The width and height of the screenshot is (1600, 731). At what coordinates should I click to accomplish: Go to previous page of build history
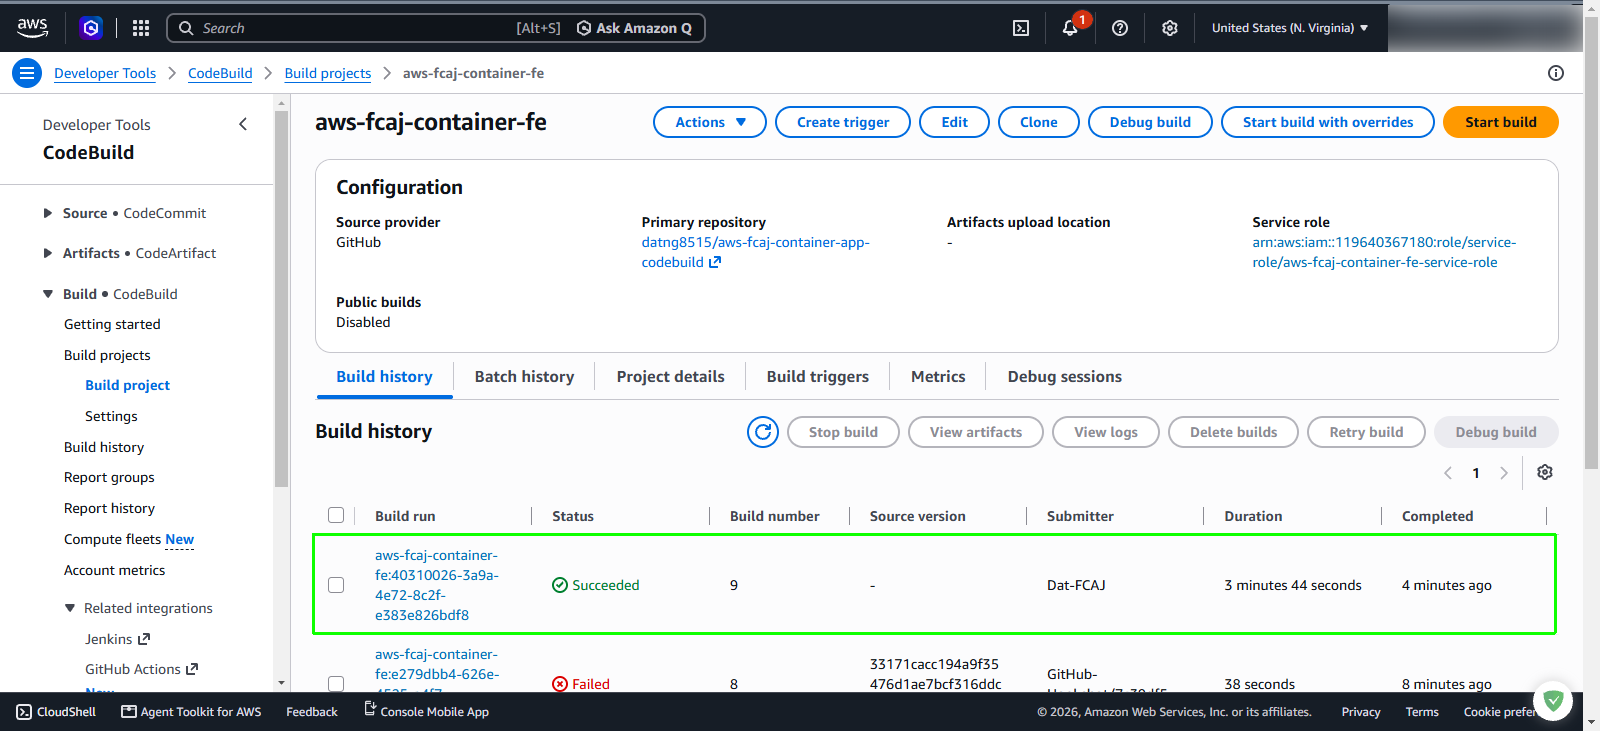coord(1448,473)
